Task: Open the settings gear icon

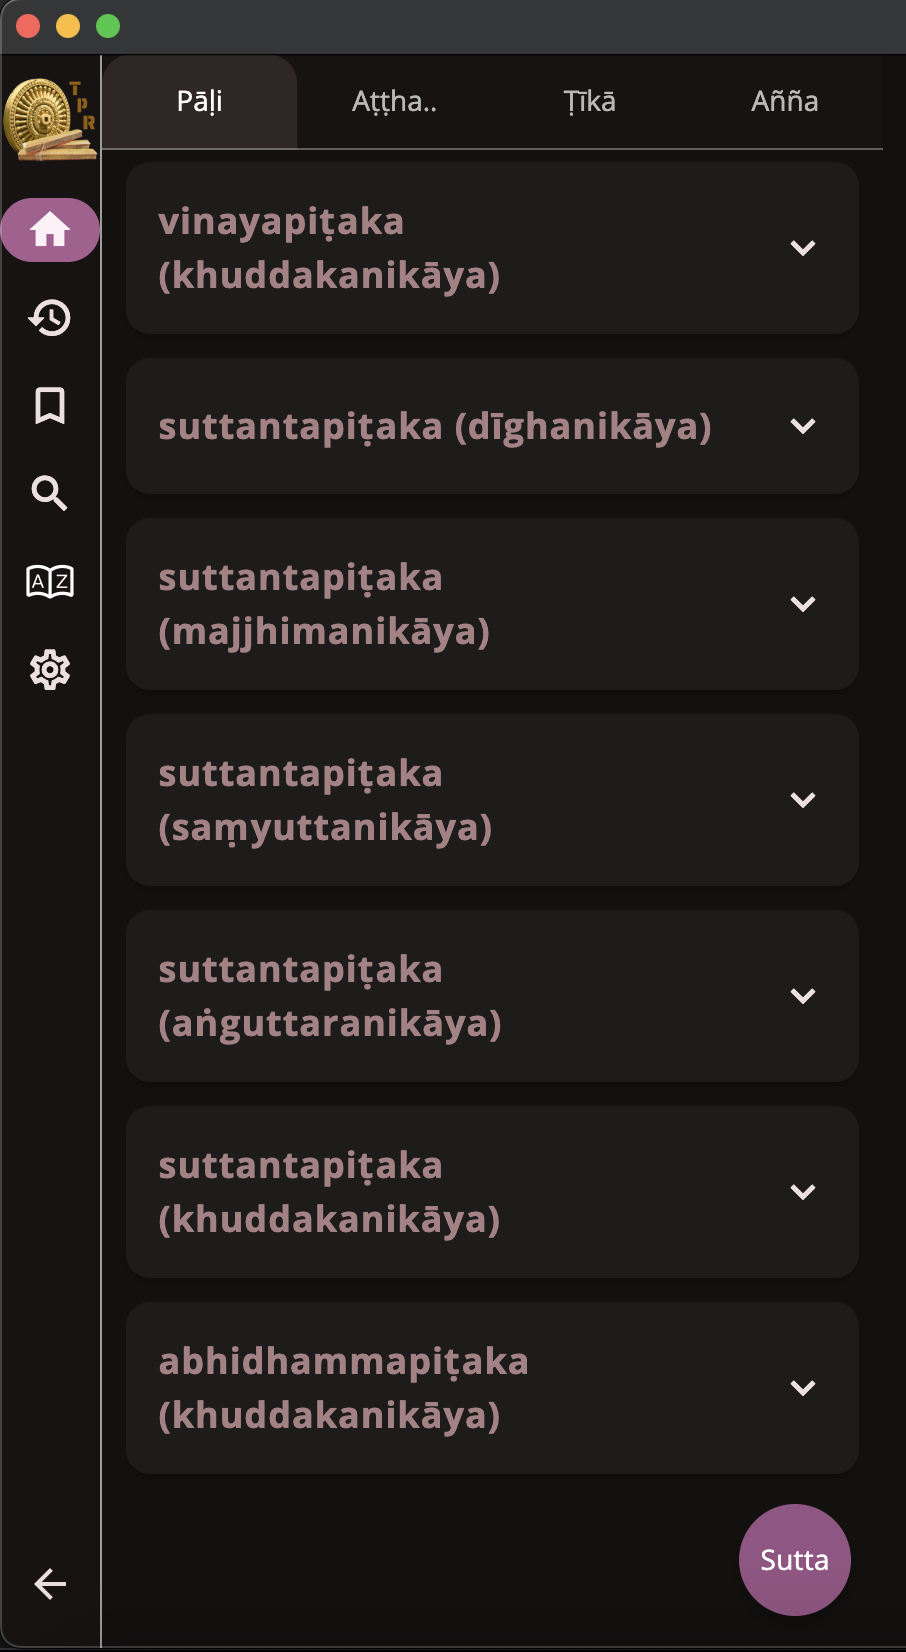Action: click(x=50, y=669)
